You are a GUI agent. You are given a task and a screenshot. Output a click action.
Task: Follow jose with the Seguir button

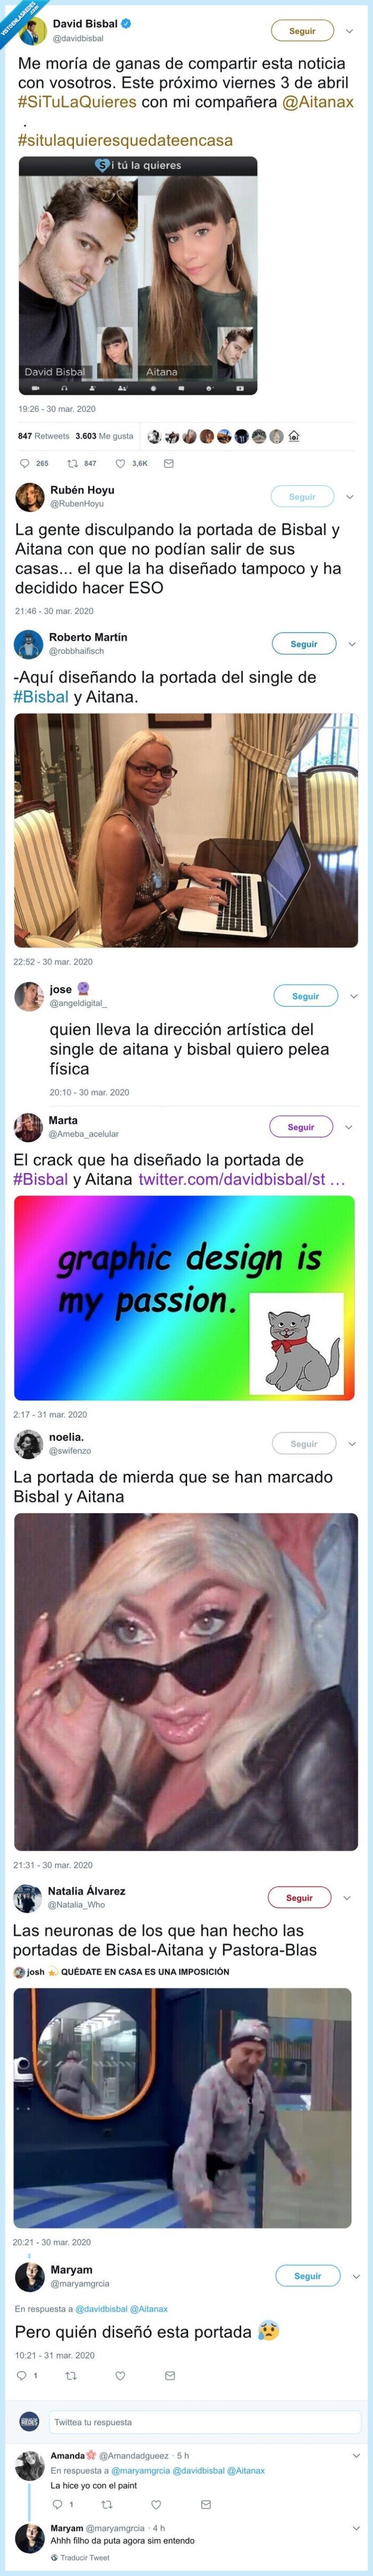(305, 996)
